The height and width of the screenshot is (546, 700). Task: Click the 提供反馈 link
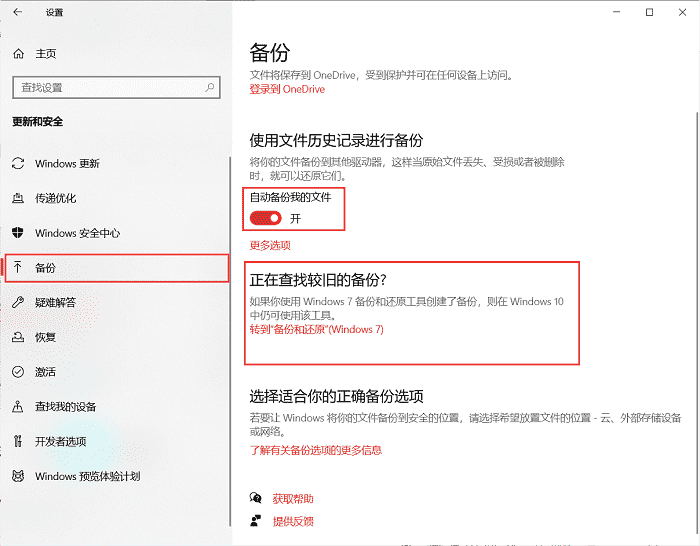pos(293,521)
